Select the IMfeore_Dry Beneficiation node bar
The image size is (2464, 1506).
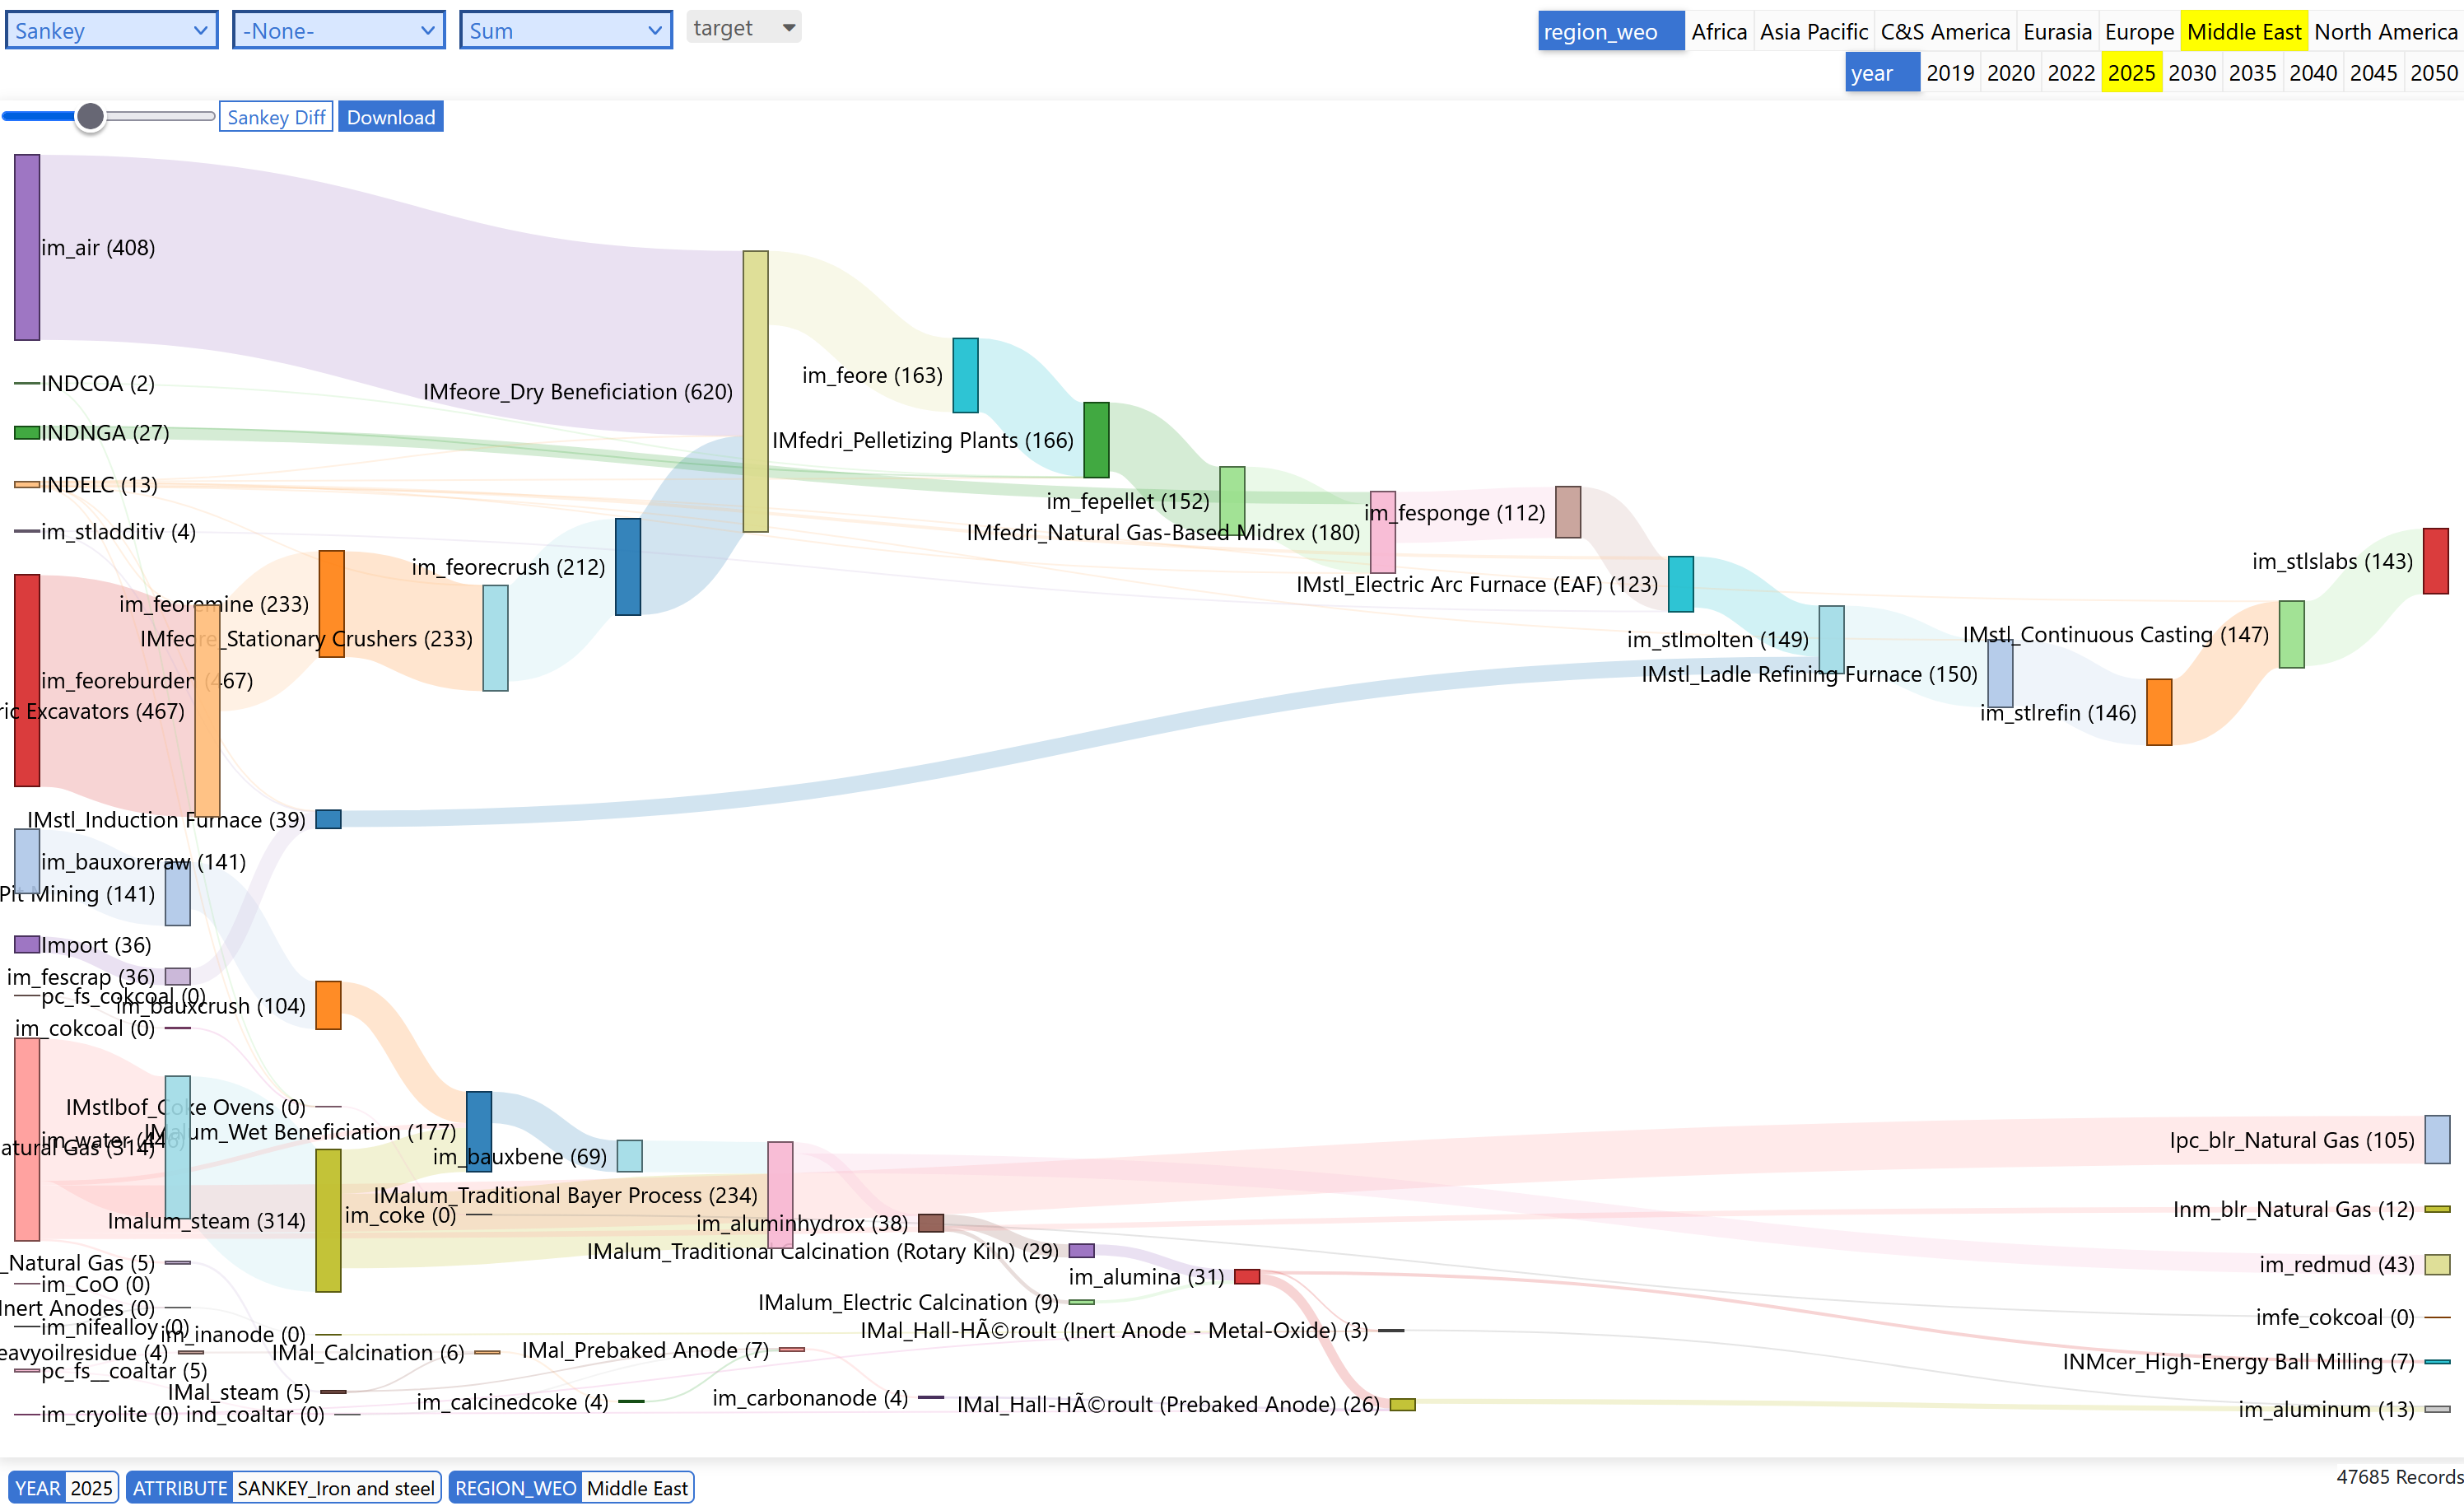click(x=755, y=391)
